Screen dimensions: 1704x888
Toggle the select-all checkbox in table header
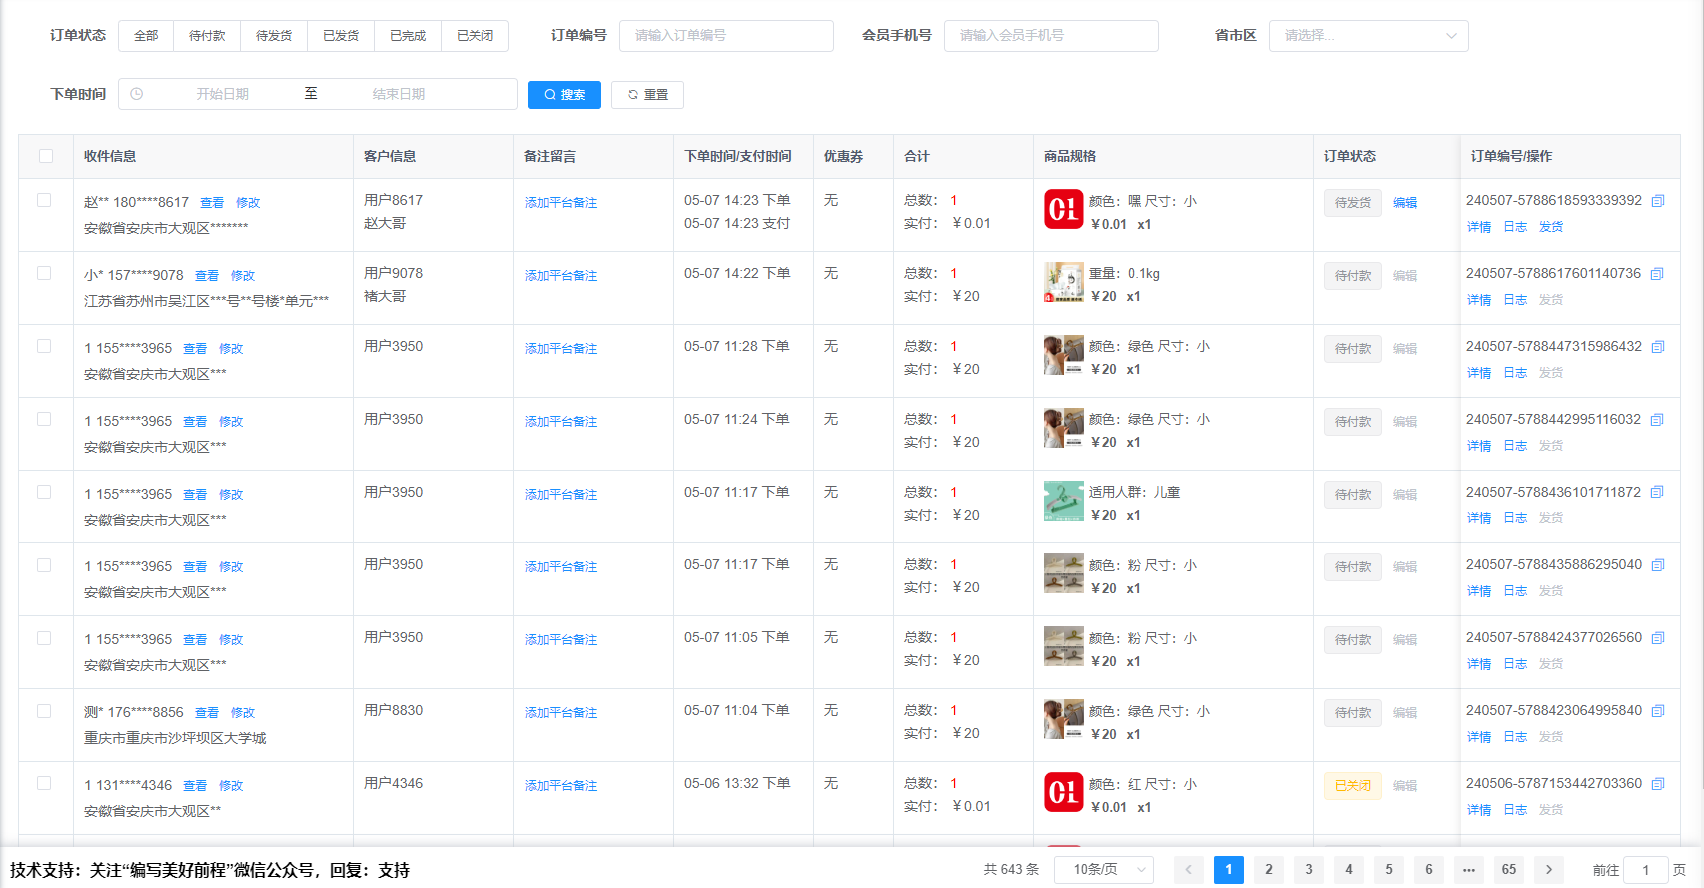[46, 156]
